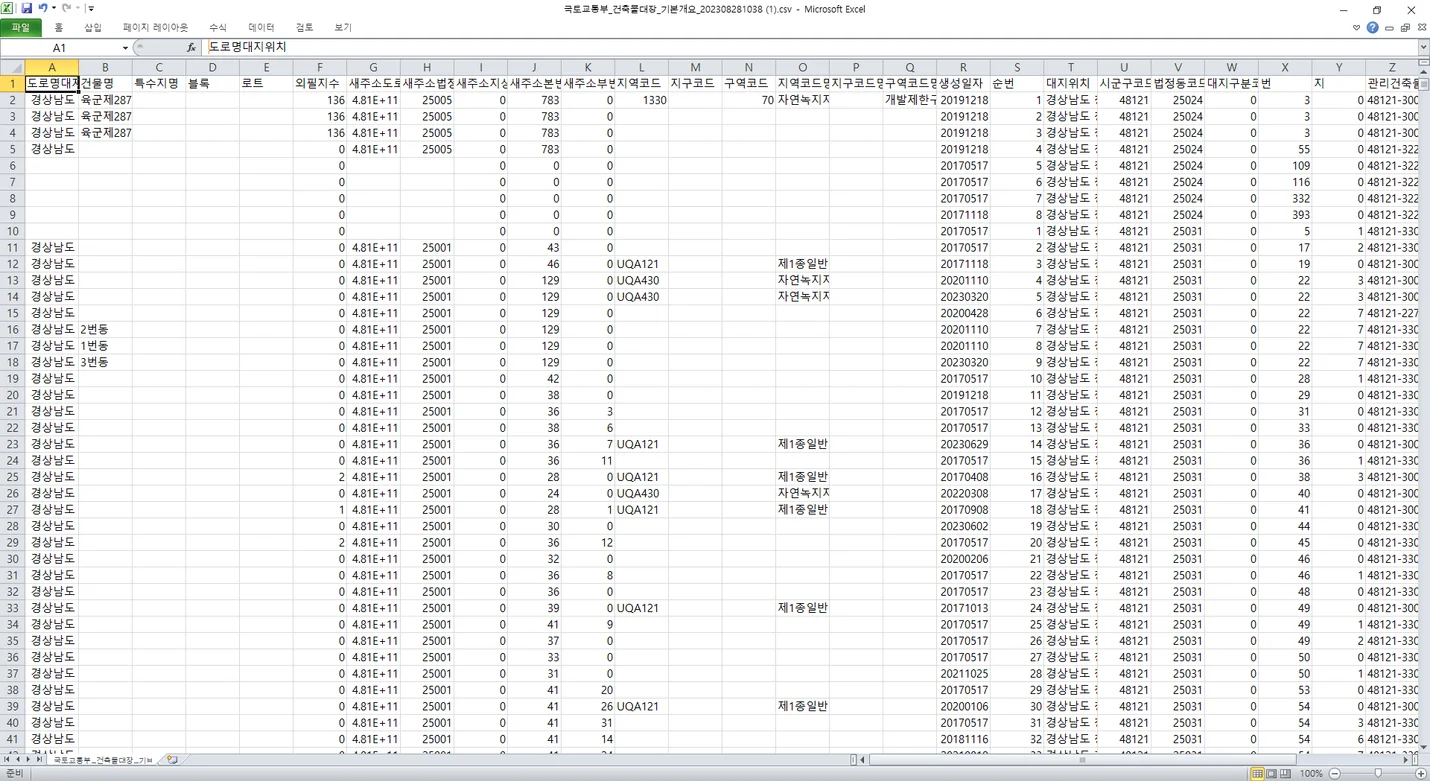Click the Excel application icon in title bar

pyautogui.click(x=8, y=8)
